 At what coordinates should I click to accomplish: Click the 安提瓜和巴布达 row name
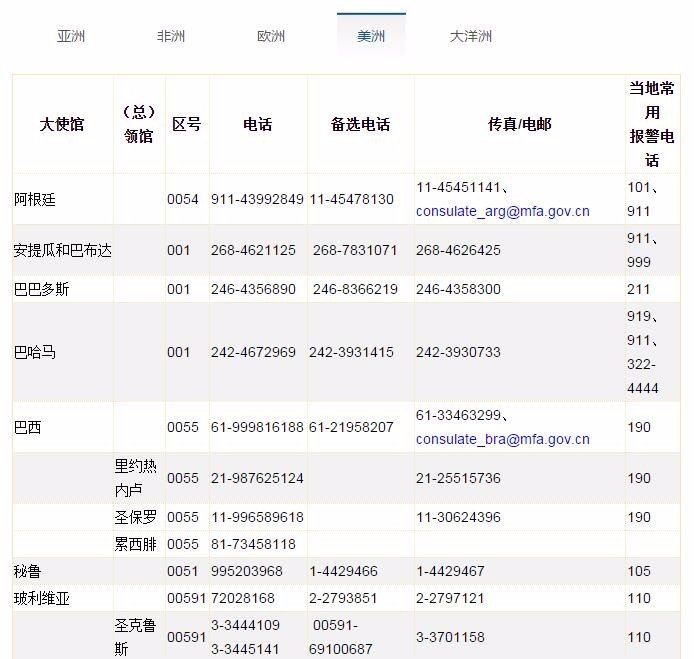coord(62,250)
